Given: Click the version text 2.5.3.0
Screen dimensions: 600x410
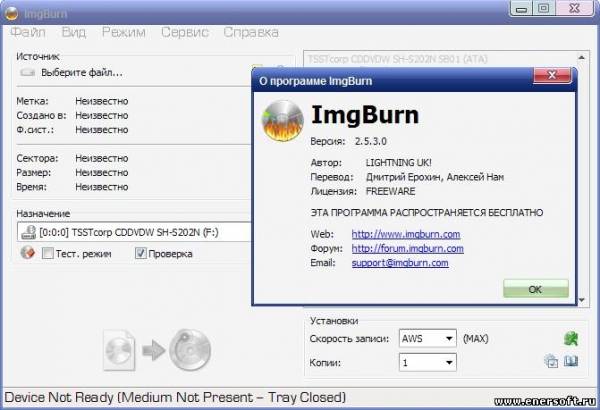Looking at the screenshot, I should tap(371, 141).
